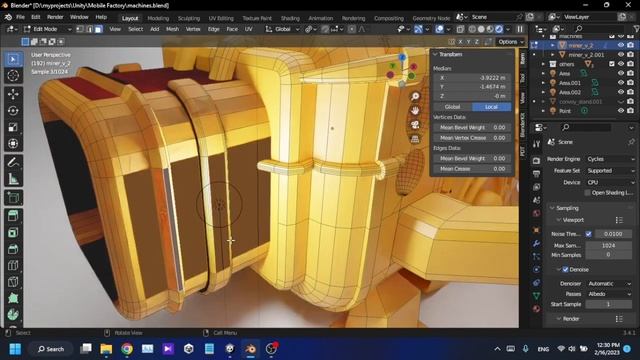Open the Denoiser Automatic dropdown
This screenshot has height=360, width=640.
[x=609, y=284]
